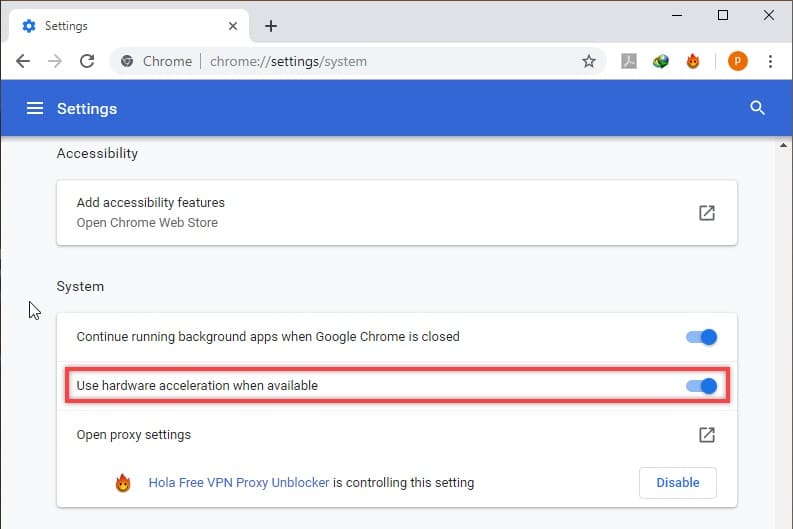
Task: Open the Internet Download Manager extension icon
Action: [x=660, y=61]
